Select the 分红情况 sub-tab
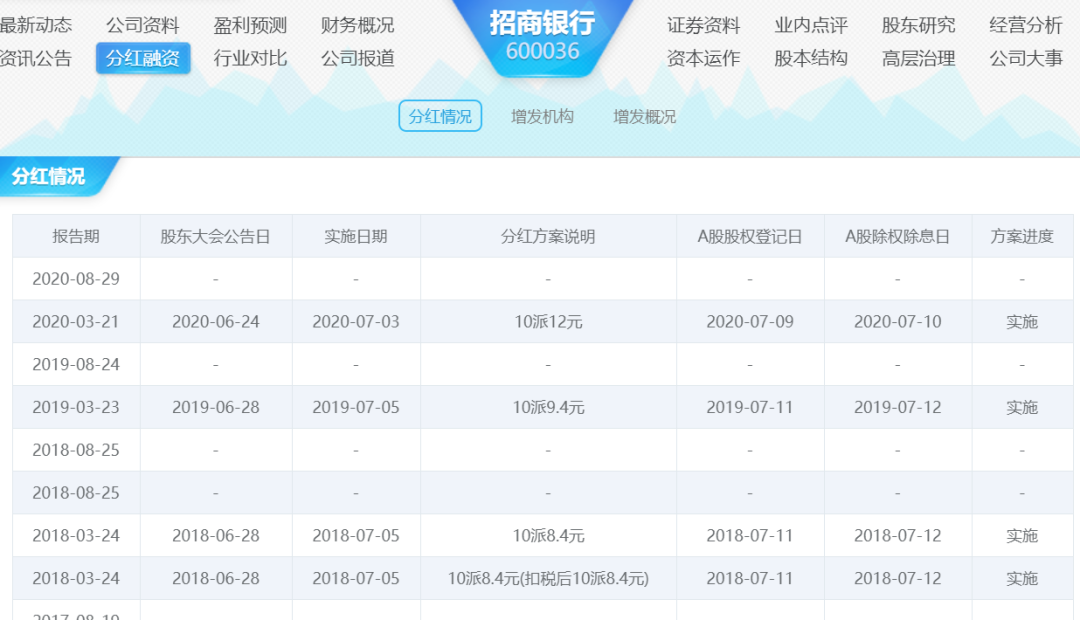The width and height of the screenshot is (1080, 620). coord(440,116)
